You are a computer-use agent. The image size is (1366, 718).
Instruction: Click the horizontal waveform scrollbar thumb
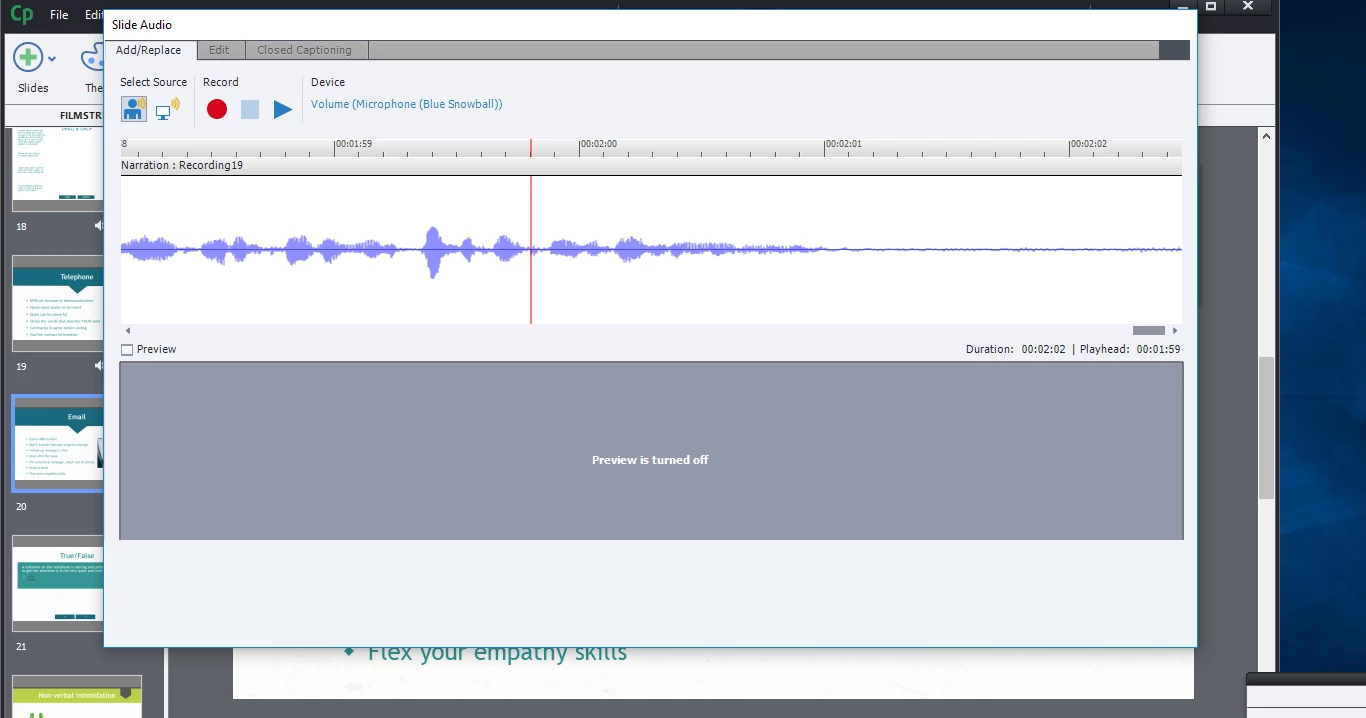pyautogui.click(x=1149, y=331)
